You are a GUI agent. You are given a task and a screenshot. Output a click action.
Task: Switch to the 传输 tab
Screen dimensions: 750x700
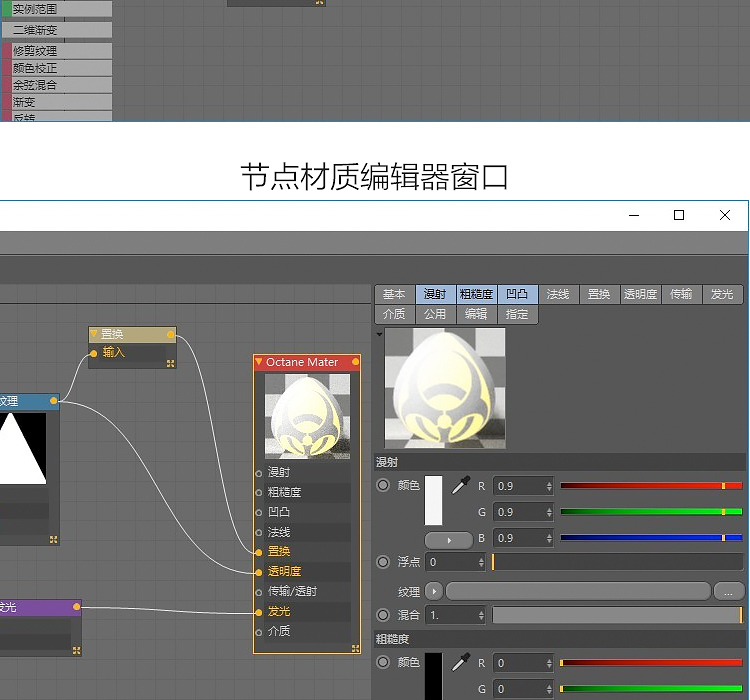[x=681, y=294]
